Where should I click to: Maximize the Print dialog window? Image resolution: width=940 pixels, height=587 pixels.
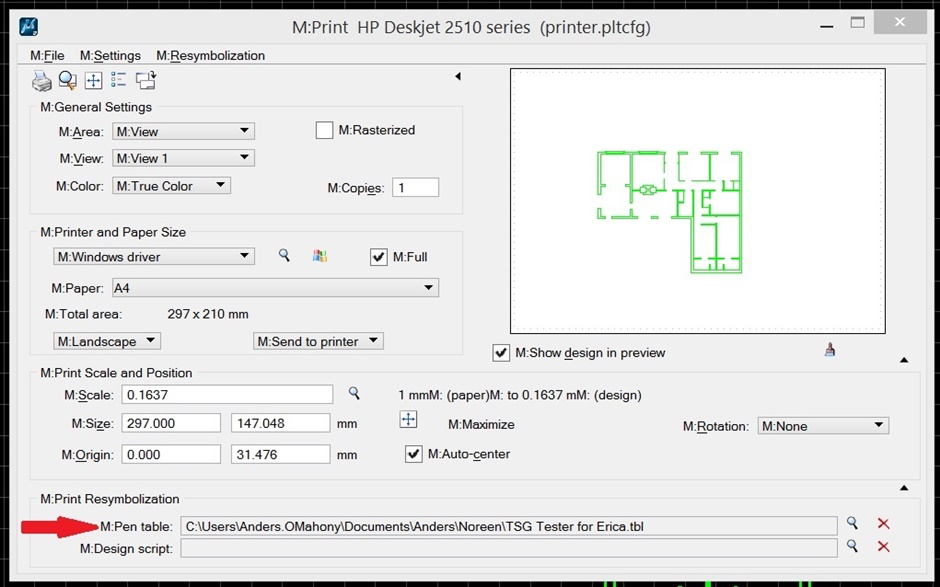pos(858,23)
